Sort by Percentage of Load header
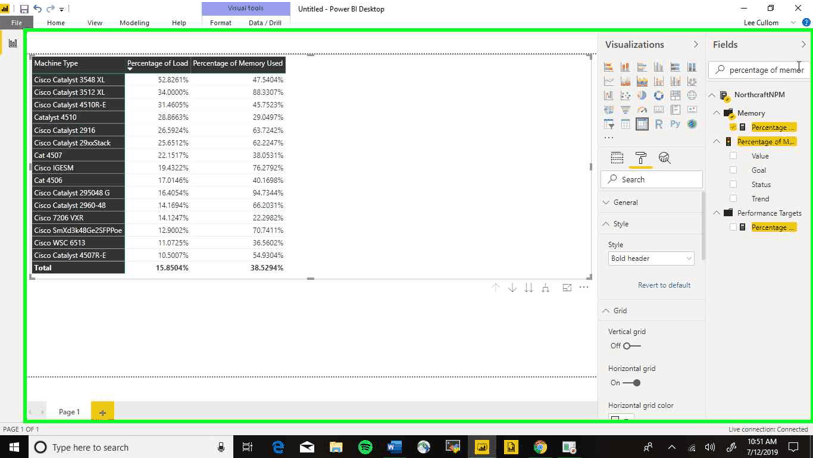Screen dimensions: 815x460 (157, 63)
